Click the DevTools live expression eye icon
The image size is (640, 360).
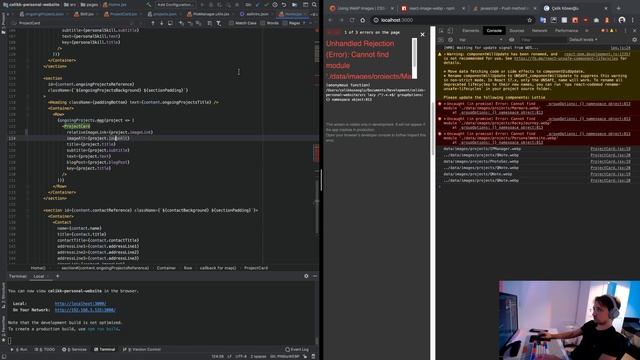pos(511,40)
